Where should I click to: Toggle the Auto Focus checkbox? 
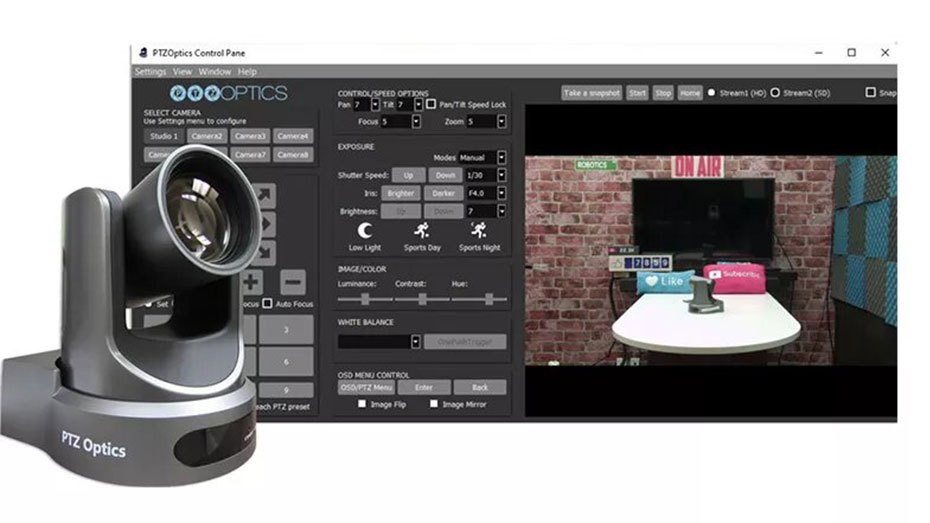tap(267, 304)
